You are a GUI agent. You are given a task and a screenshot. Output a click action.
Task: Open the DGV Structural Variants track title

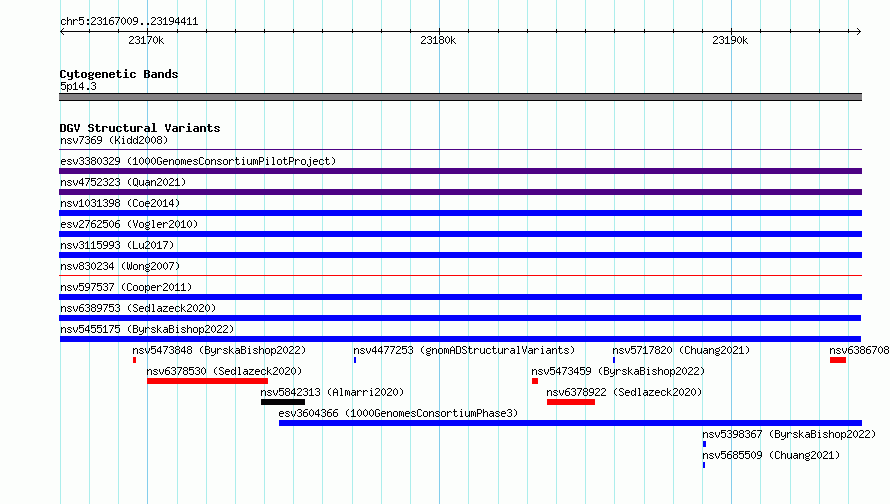[x=140, y=128]
